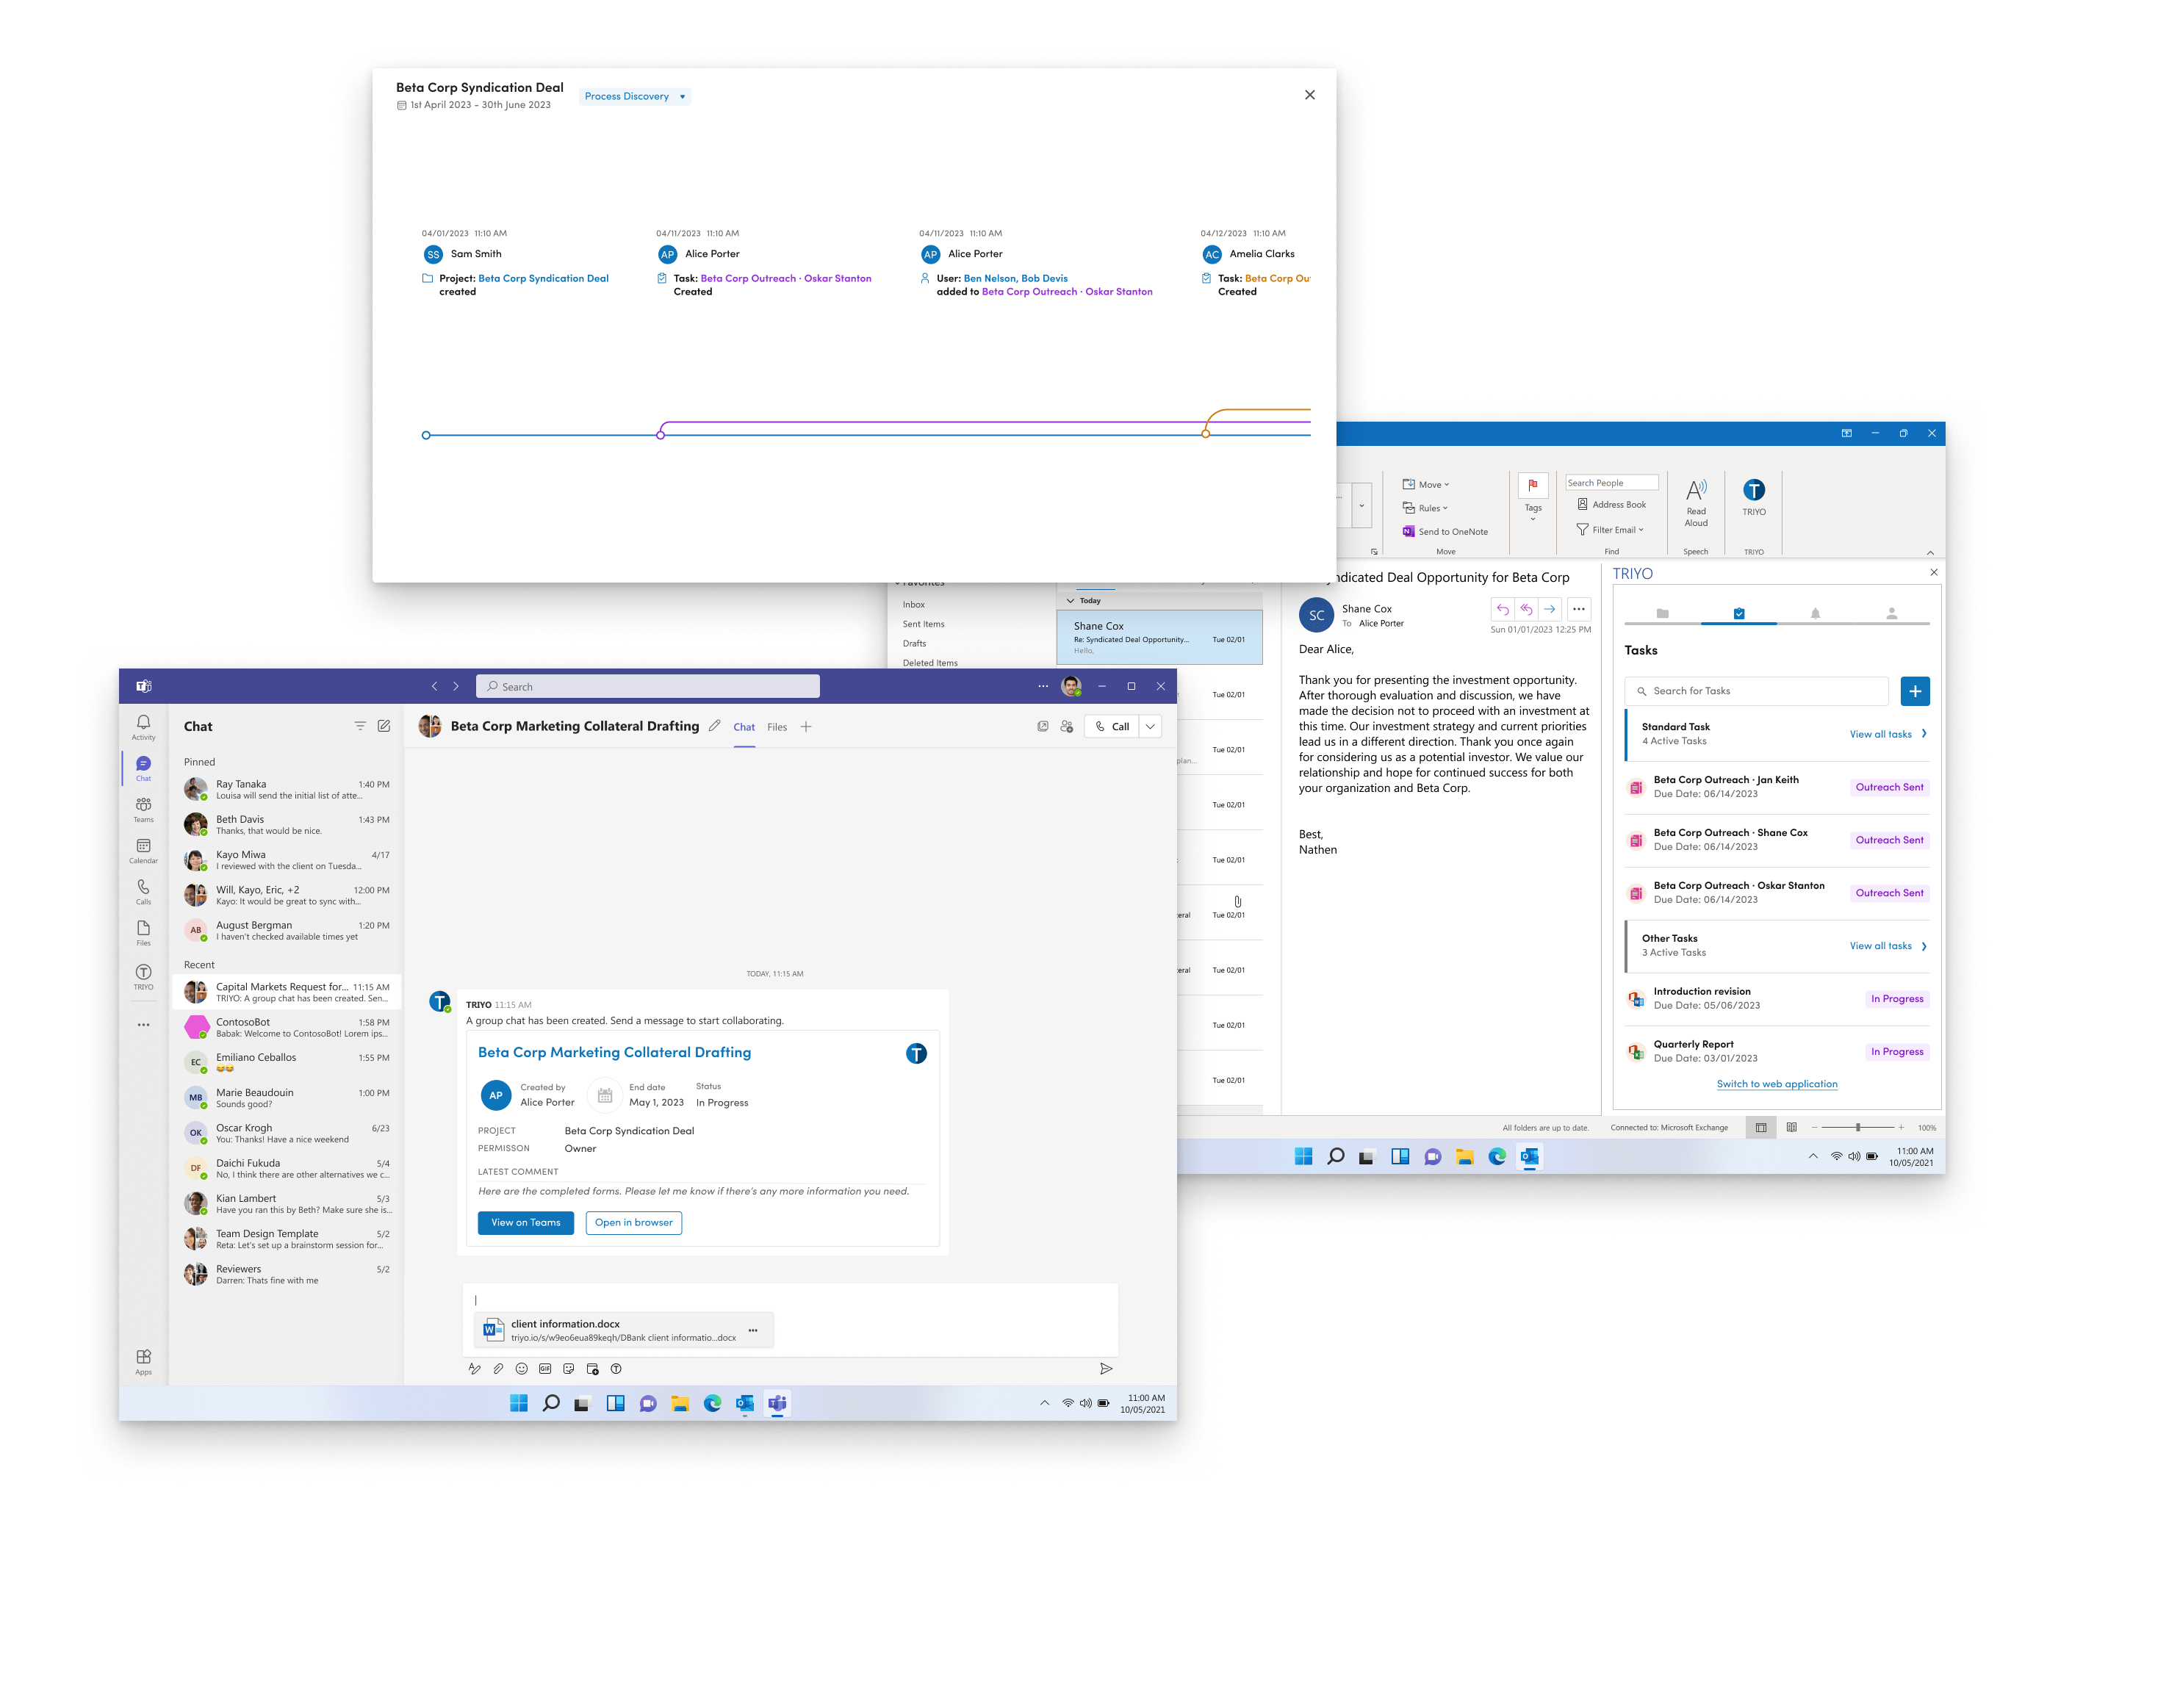
Task: Select the notifications bell tab in TRIYO panel
Action: click(x=1815, y=613)
